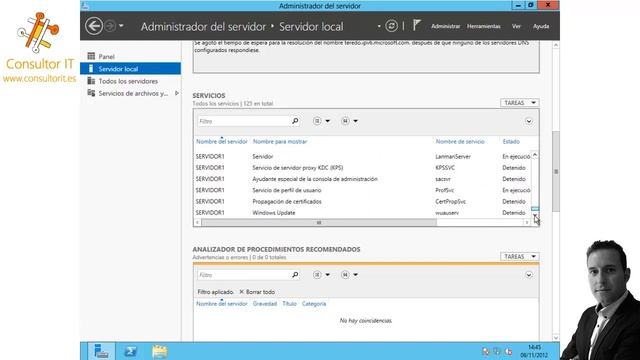
Task: Click the search magnifier in Analizador filter
Action: [x=295, y=275]
